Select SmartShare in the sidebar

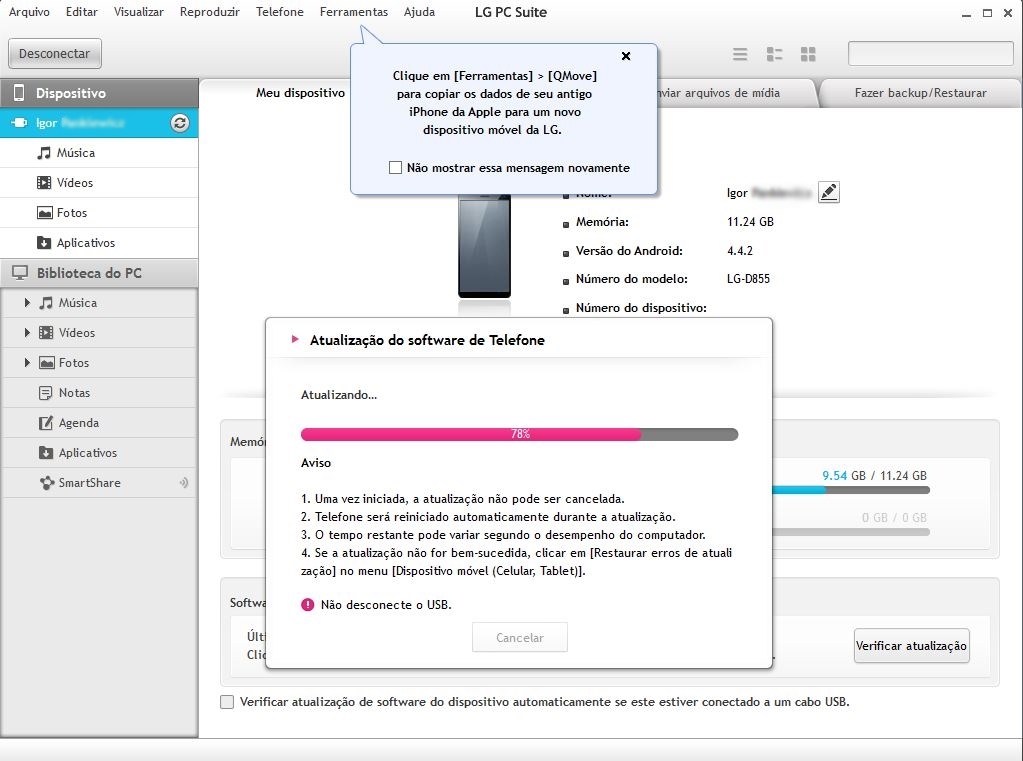click(x=99, y=483)
